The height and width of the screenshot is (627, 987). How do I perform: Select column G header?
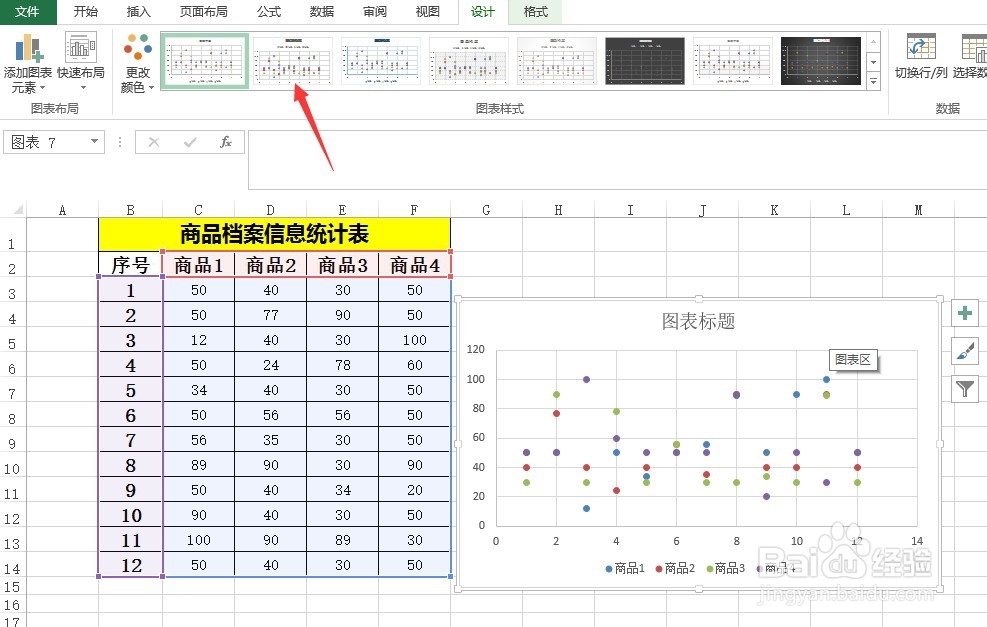click(486, 210)
